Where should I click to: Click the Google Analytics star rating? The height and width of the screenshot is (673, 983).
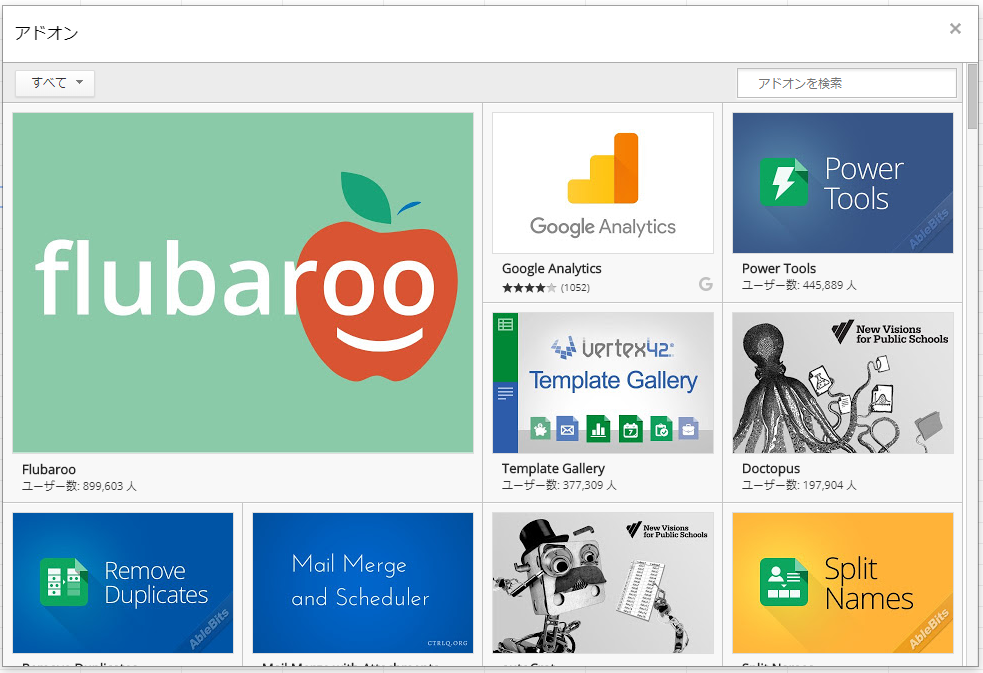click(528, 288)
